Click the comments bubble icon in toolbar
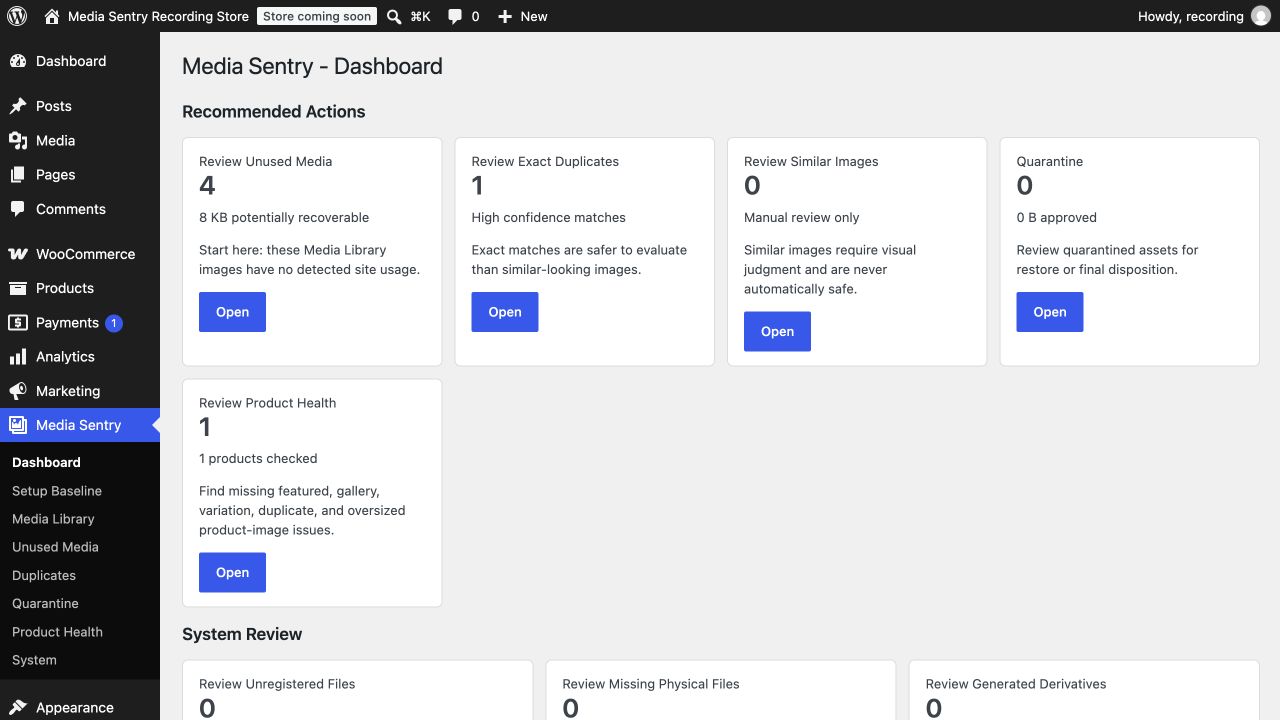This screenshot has height=720, width=1280. click(455, 16)
